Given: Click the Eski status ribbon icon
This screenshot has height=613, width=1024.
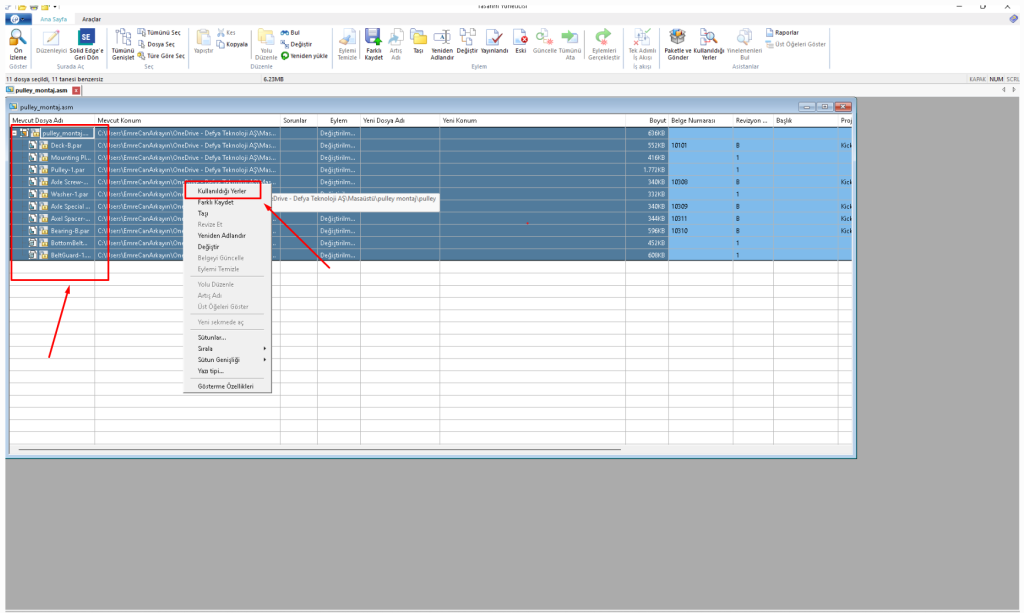Looking at the screenshot, I should 520,38.
